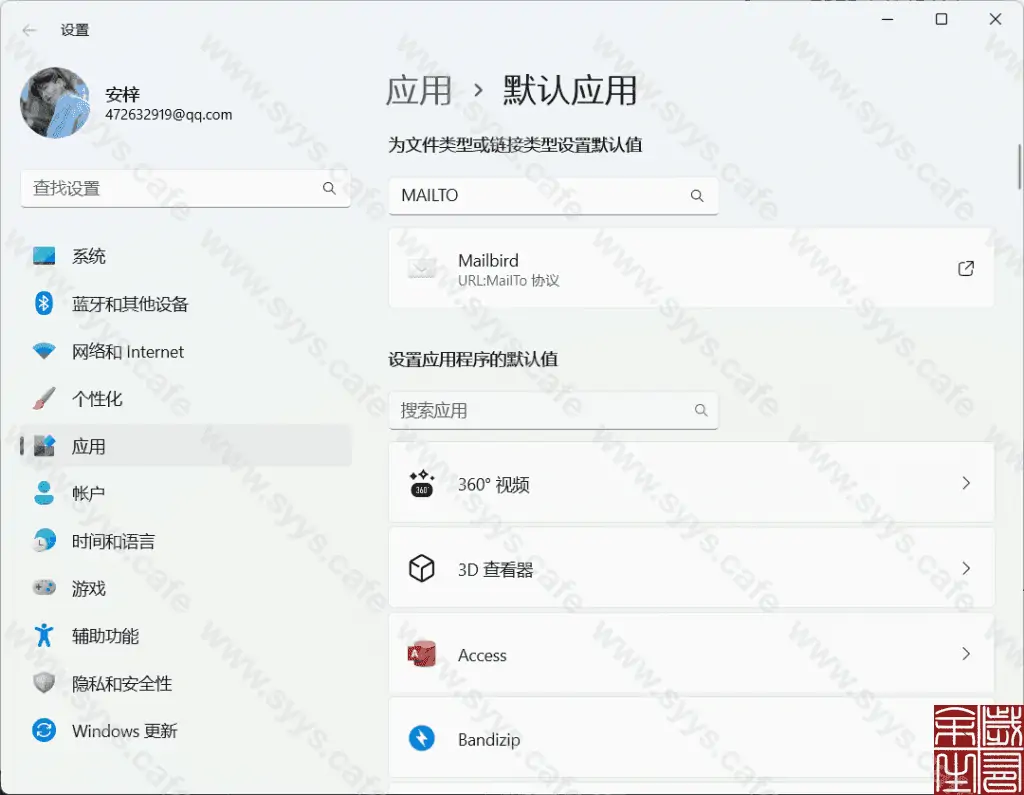Click the Access app icon
The width and height of the screenshot is (1024, 795).
tap(423, 654)
